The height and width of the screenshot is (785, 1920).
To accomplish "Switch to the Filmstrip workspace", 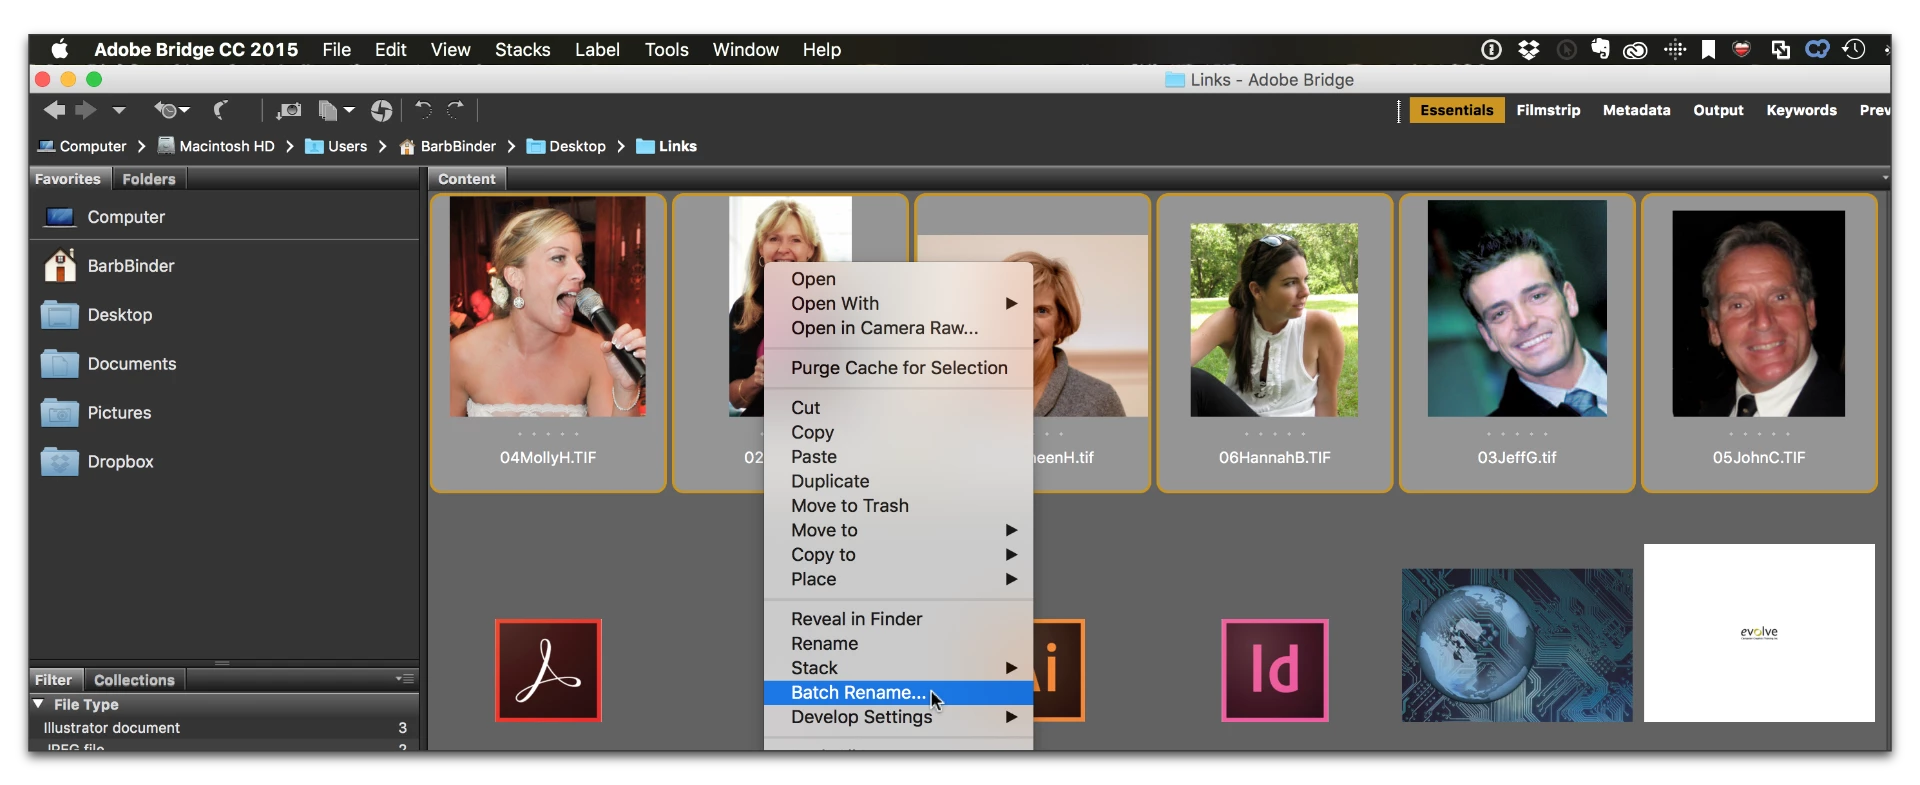I will [1548, 110].
